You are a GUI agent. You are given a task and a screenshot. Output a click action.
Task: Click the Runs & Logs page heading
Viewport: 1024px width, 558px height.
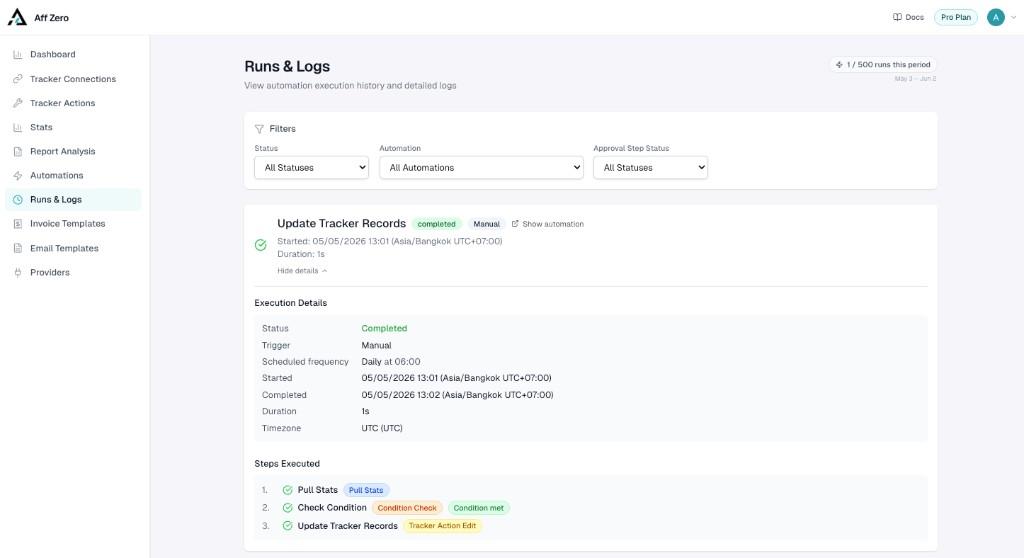287,66
